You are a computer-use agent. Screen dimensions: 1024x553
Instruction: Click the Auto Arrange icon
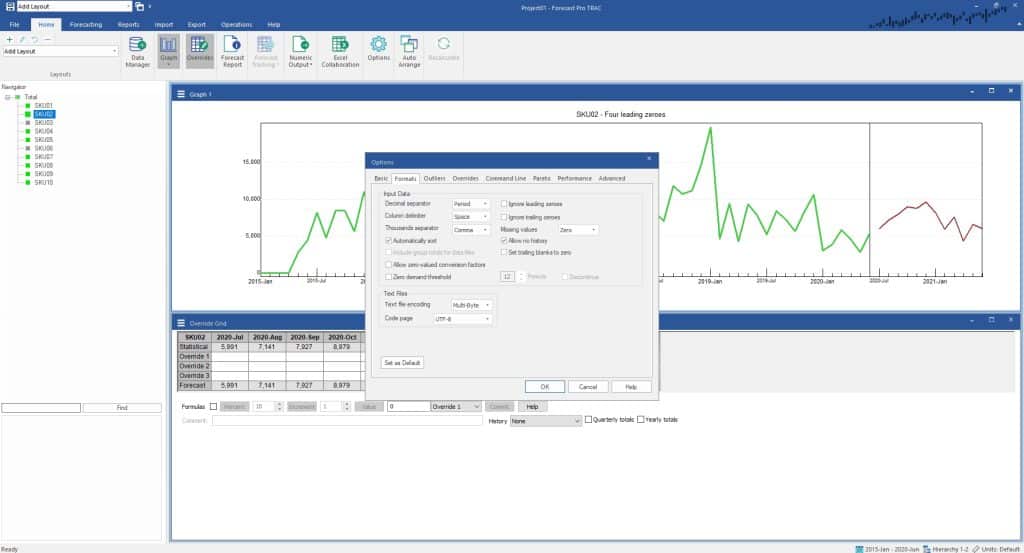[x=409, y=51]
